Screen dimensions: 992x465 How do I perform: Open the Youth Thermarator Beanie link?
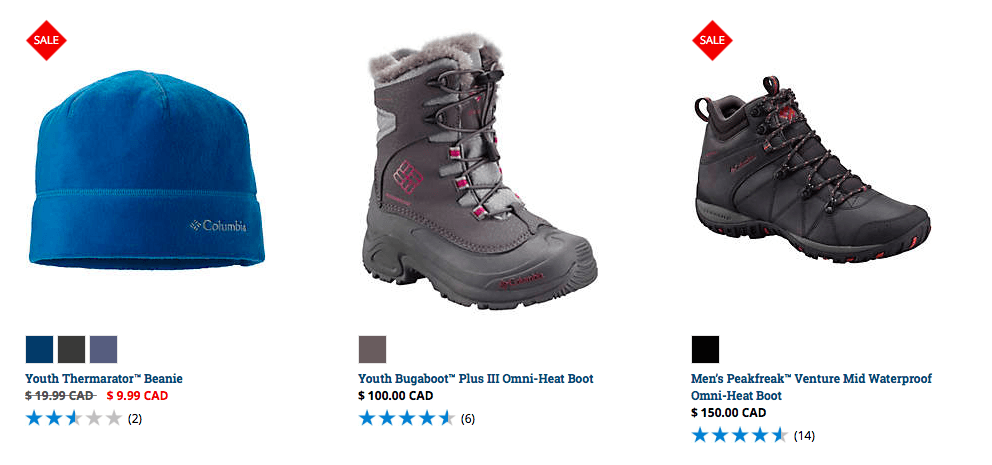pyautogui.click(x=104, y=379)
